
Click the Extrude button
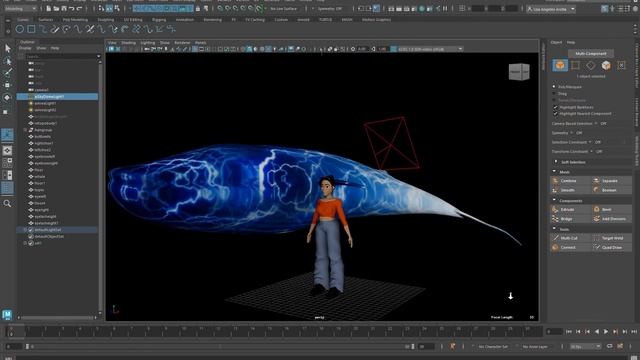tap(570, 209)
